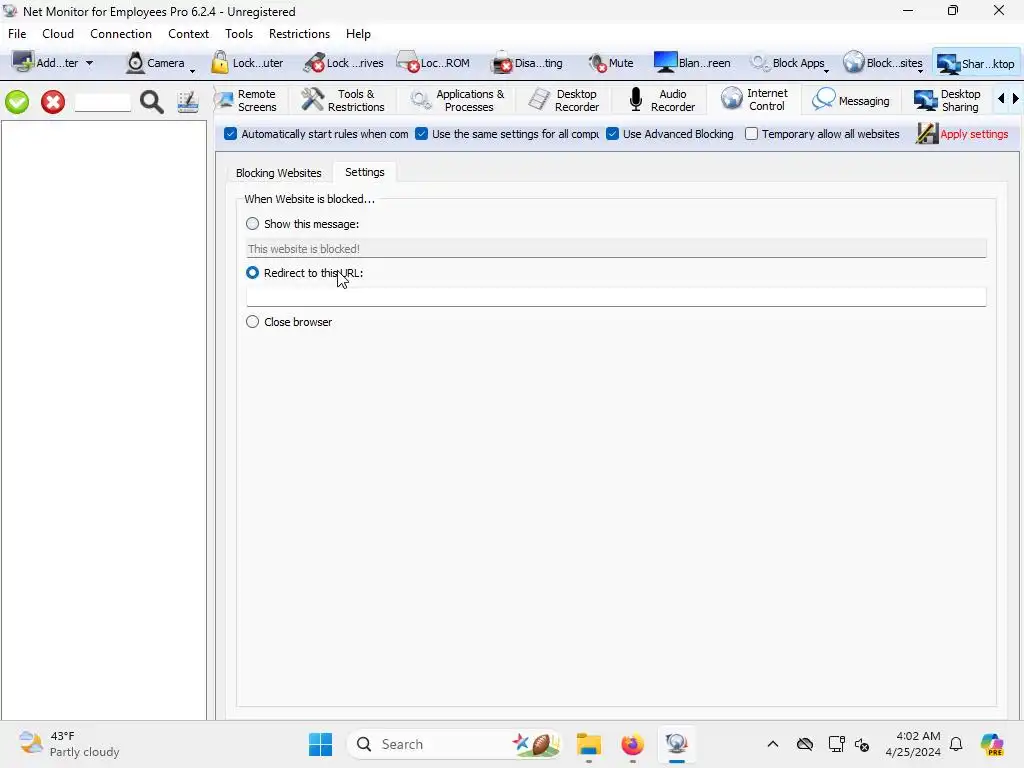The image size is (1024, 768).
Task: Show hidden tray icons chevron
Action: (x=773, y=744)
